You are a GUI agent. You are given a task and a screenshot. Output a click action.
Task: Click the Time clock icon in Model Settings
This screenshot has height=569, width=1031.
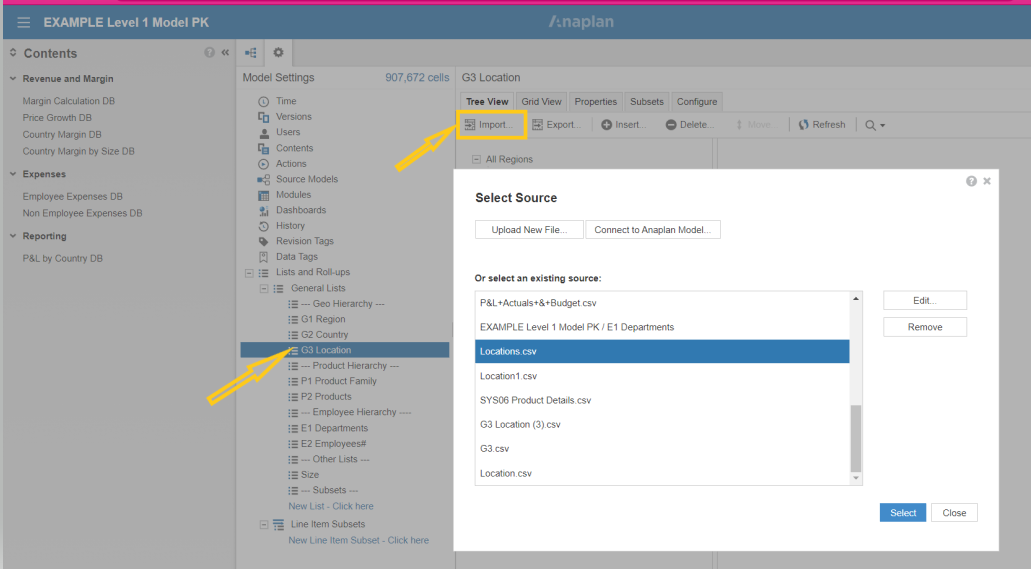click(264, 101)
